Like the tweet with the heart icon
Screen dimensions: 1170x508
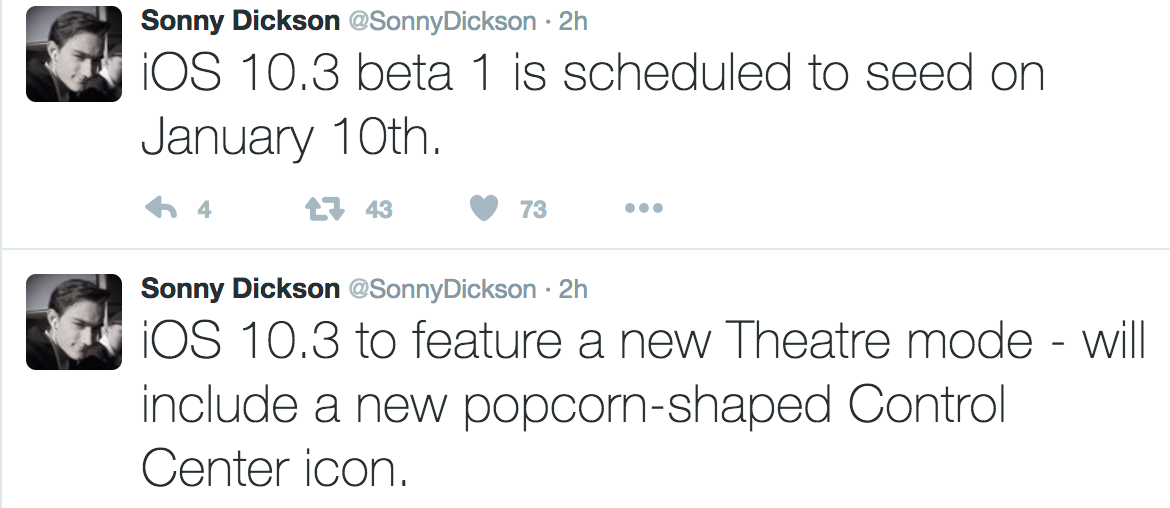[x=484, y=209]
